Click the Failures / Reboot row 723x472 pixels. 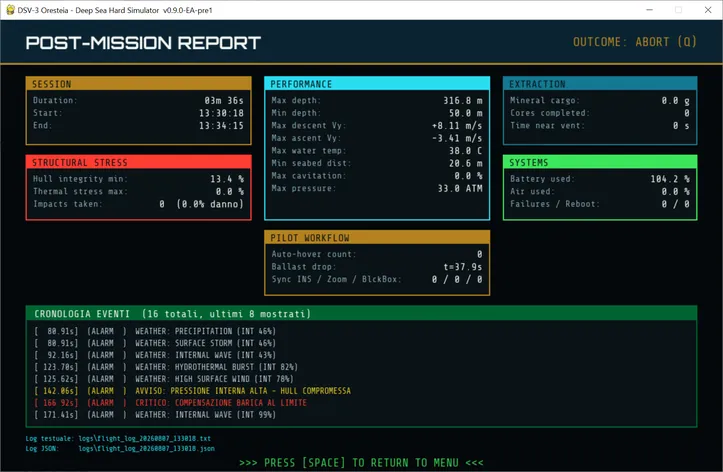[x=599, y=204]
